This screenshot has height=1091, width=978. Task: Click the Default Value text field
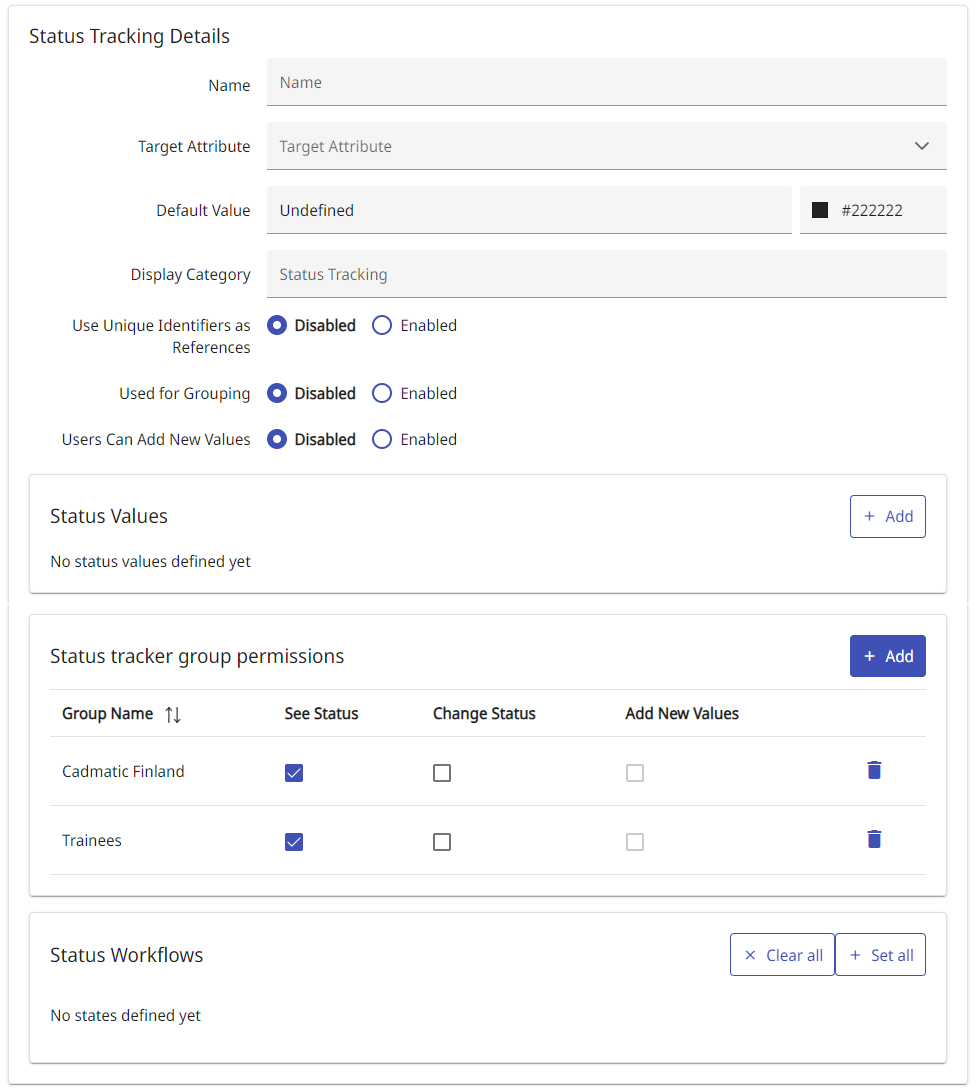pyautogui.click(x=528, y=211)
